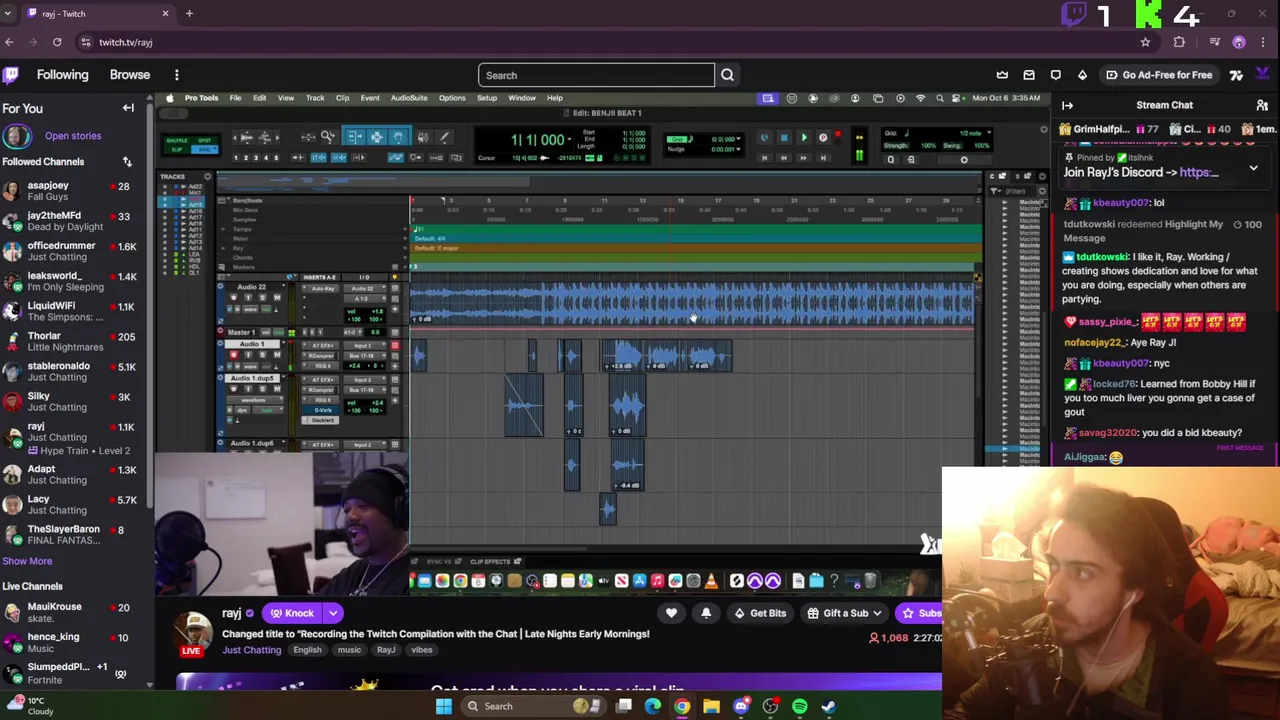
Task: Select the Trim tool in Pro Tools toolbar
Action: coord(354,136)
